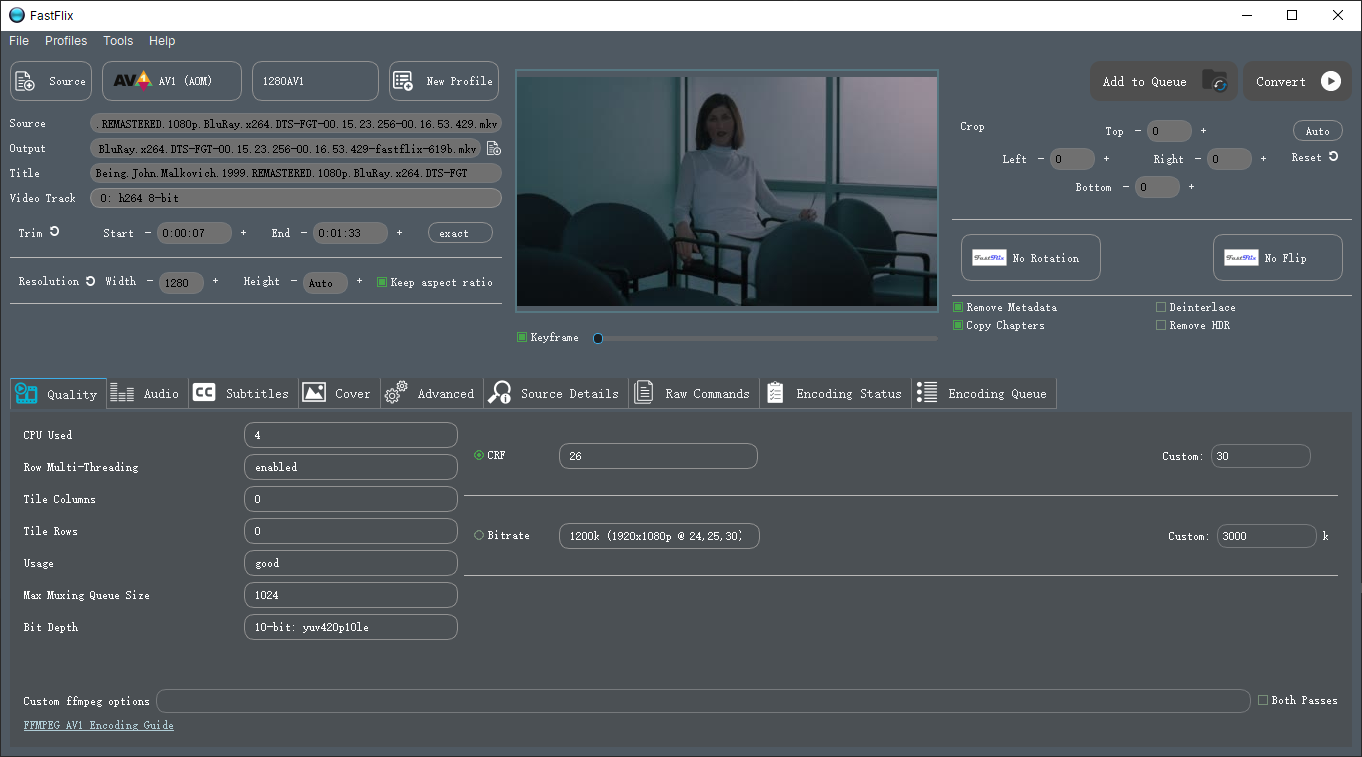This screenshot has height=757, width=1362.
Task: Enable the Deinterlace checkbox
Action: point(1161,307)
